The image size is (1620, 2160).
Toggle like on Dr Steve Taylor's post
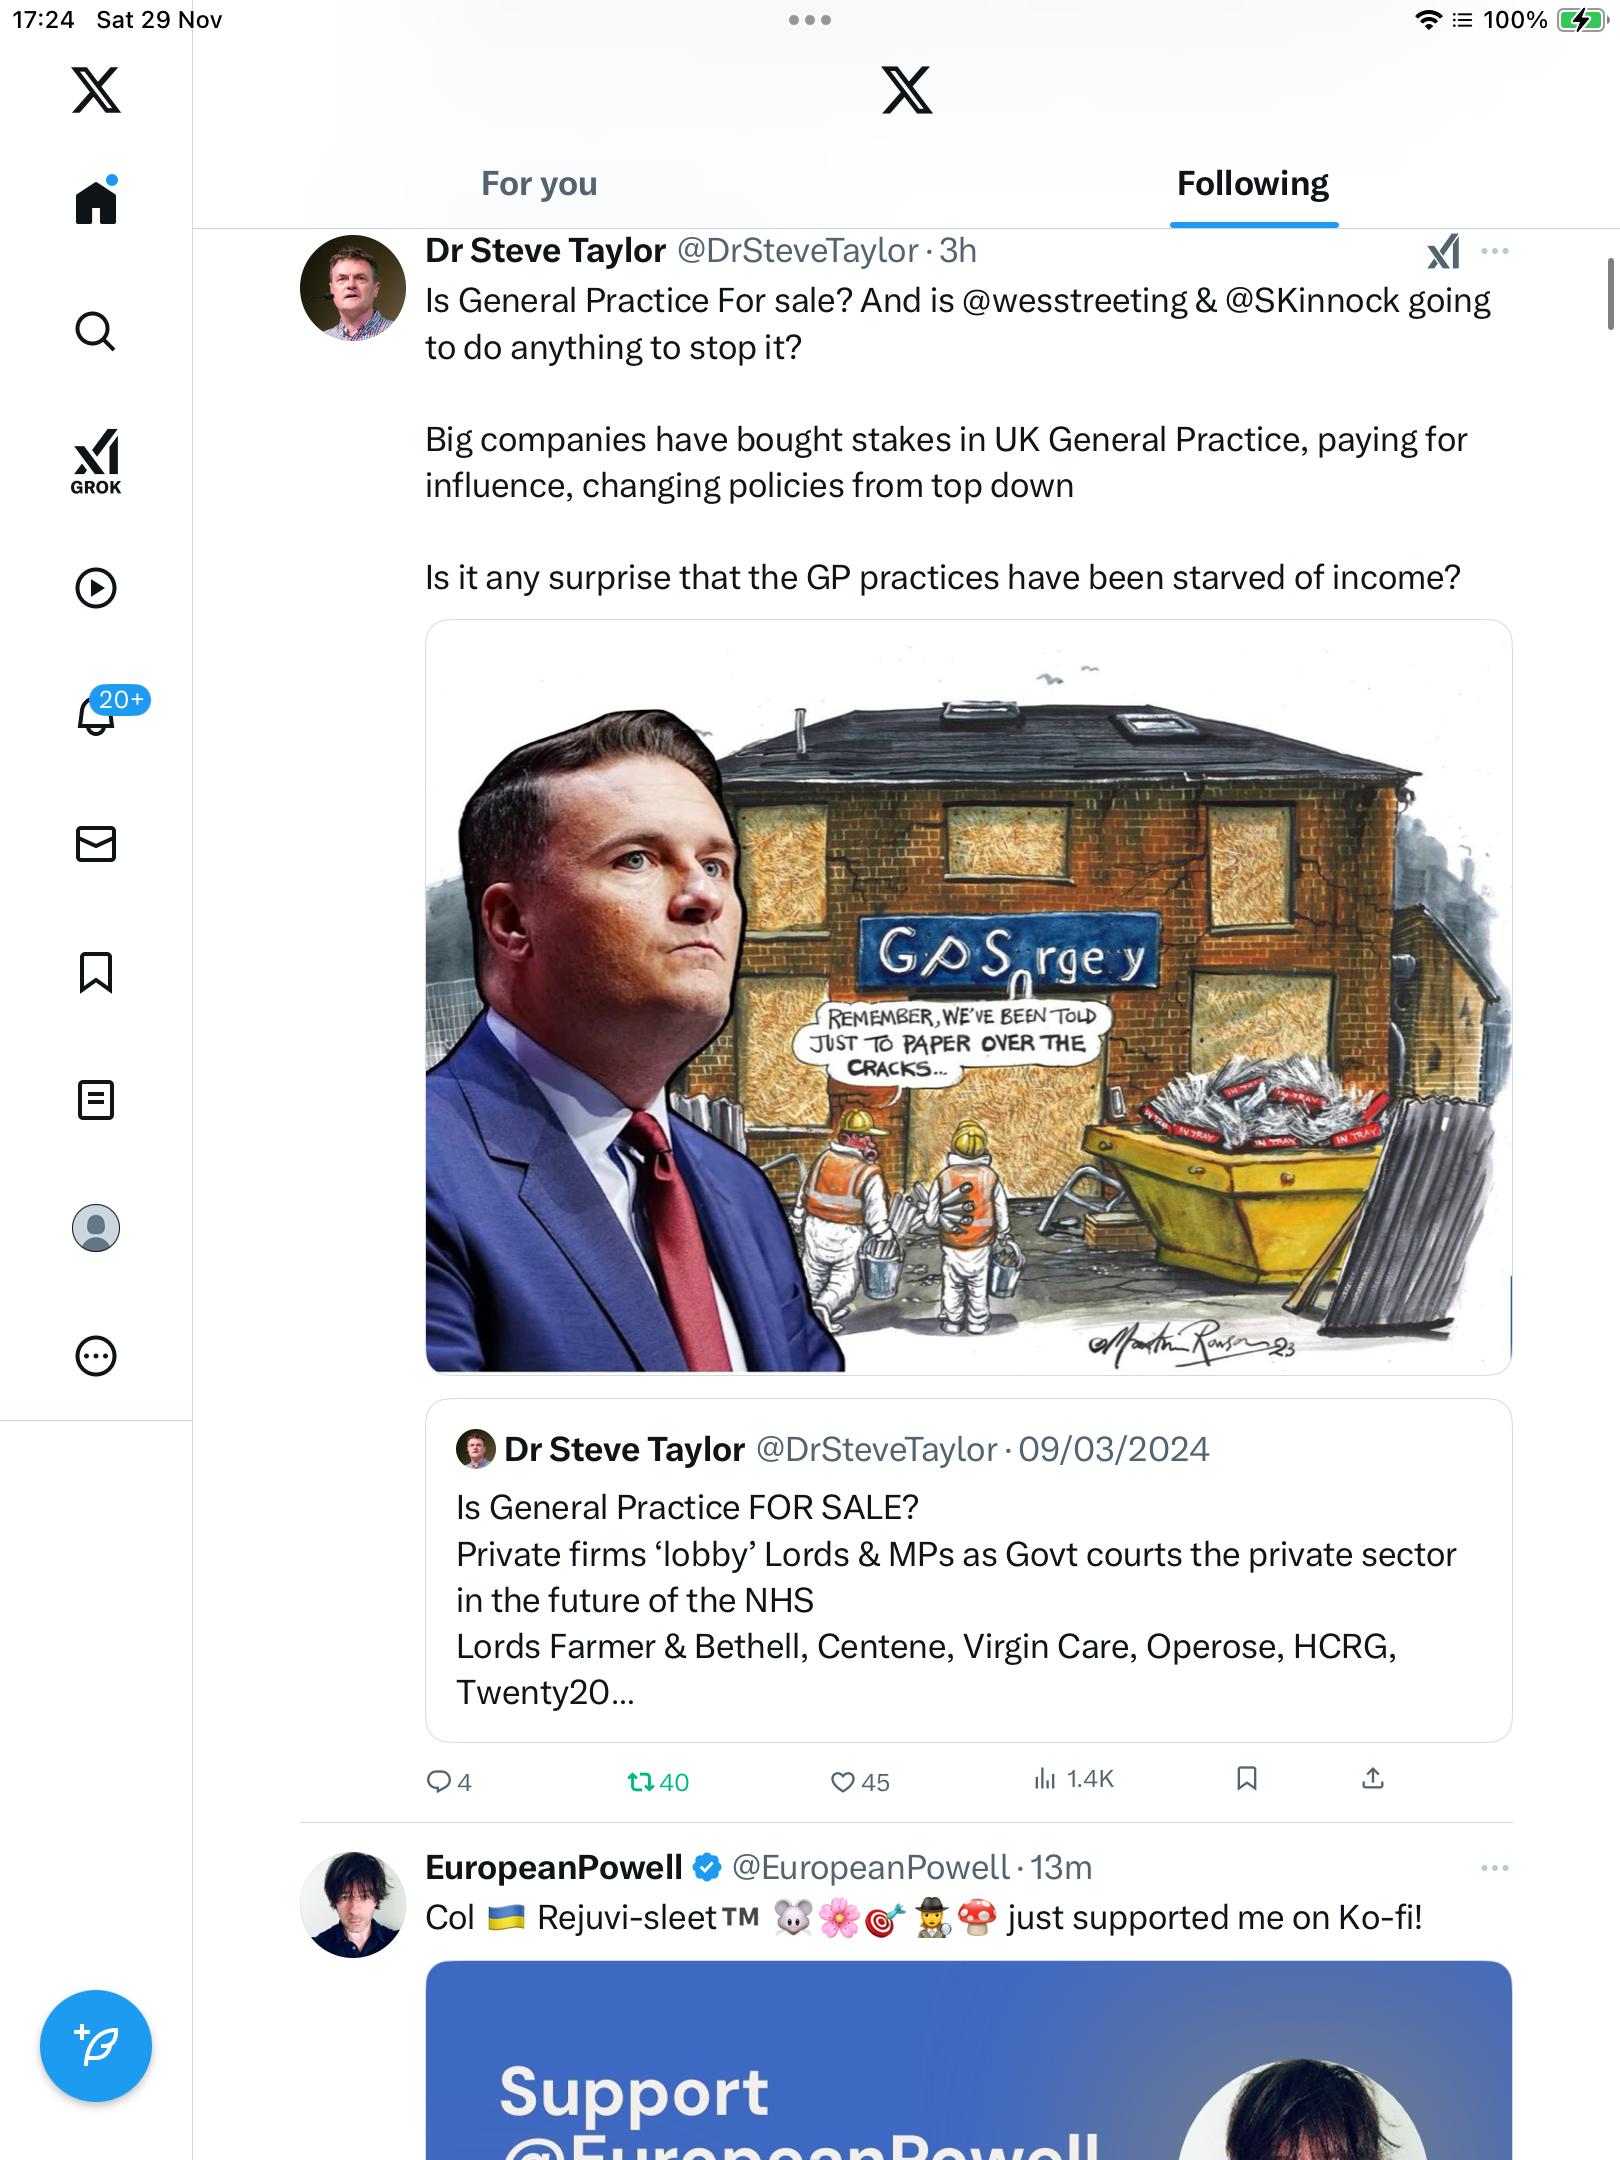843,1782
